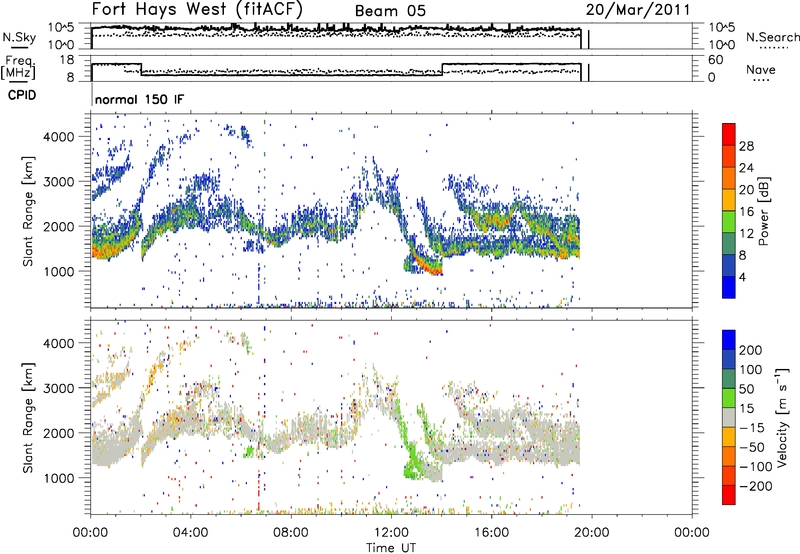Click the 2000 range tick in velocity panel
800x554 pixels.
pyautogui.click(x=59, y=433)
